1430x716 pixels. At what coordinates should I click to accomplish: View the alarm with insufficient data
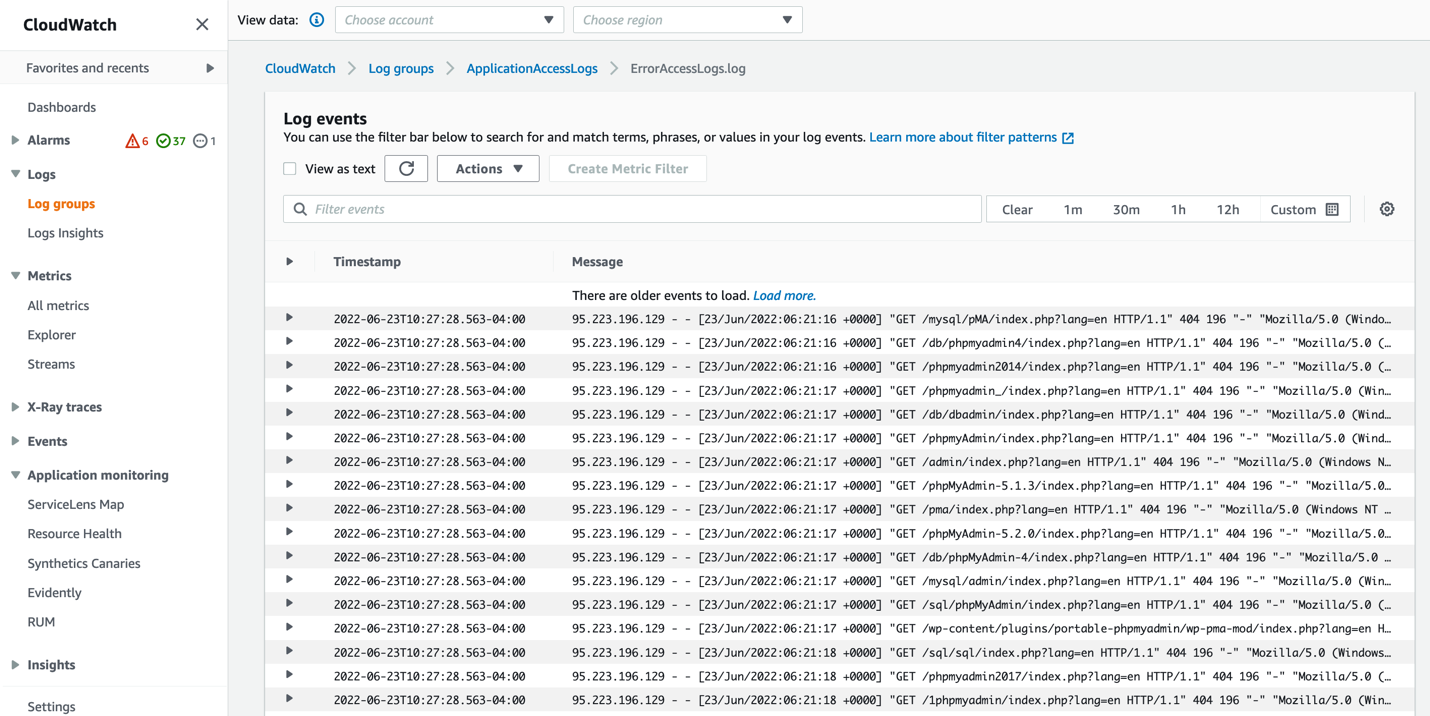tap(204, 141)
